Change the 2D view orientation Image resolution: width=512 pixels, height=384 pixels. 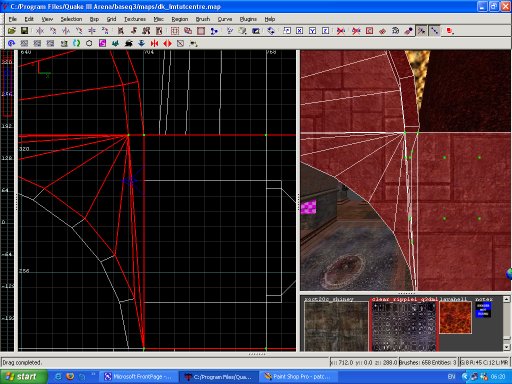point(230,31)
